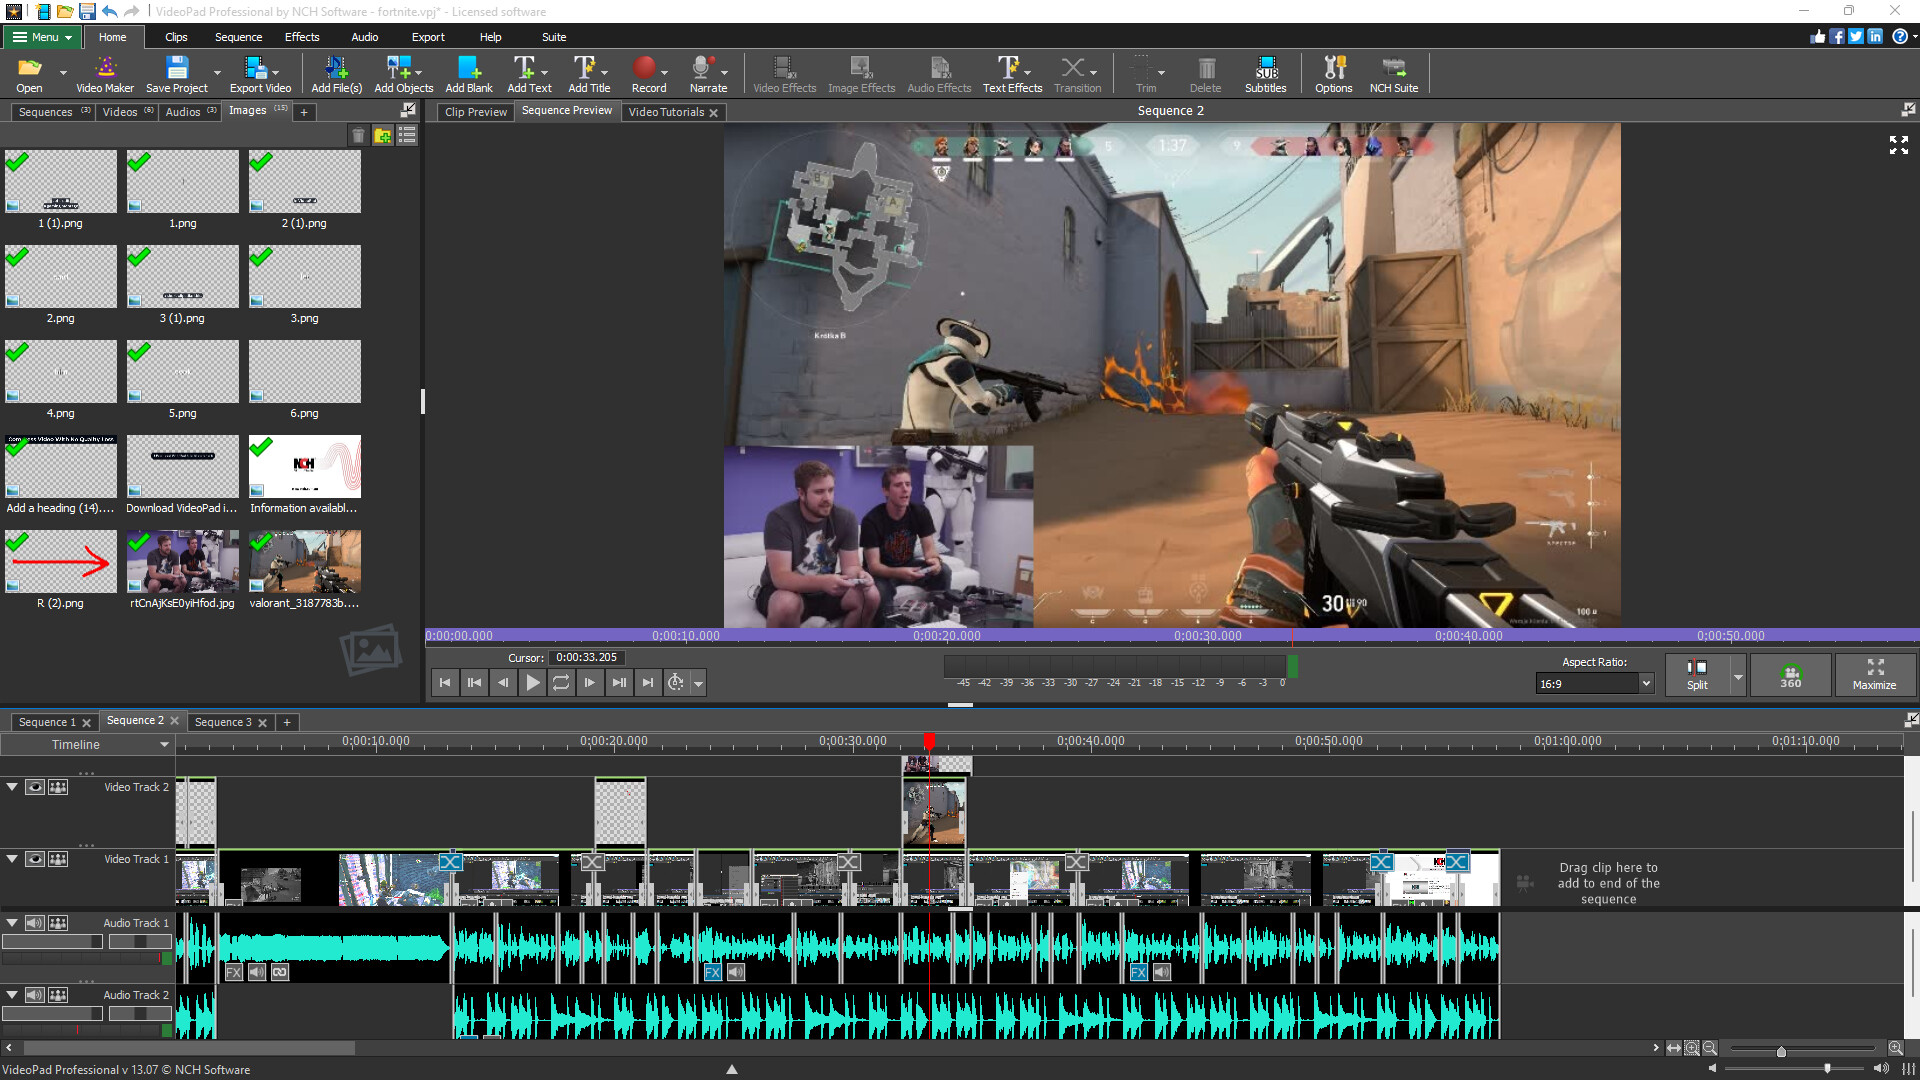The image size is (1920, 1080).
Task: Select the valorant_3187783b thumbnail
Action: pos(304,561)
